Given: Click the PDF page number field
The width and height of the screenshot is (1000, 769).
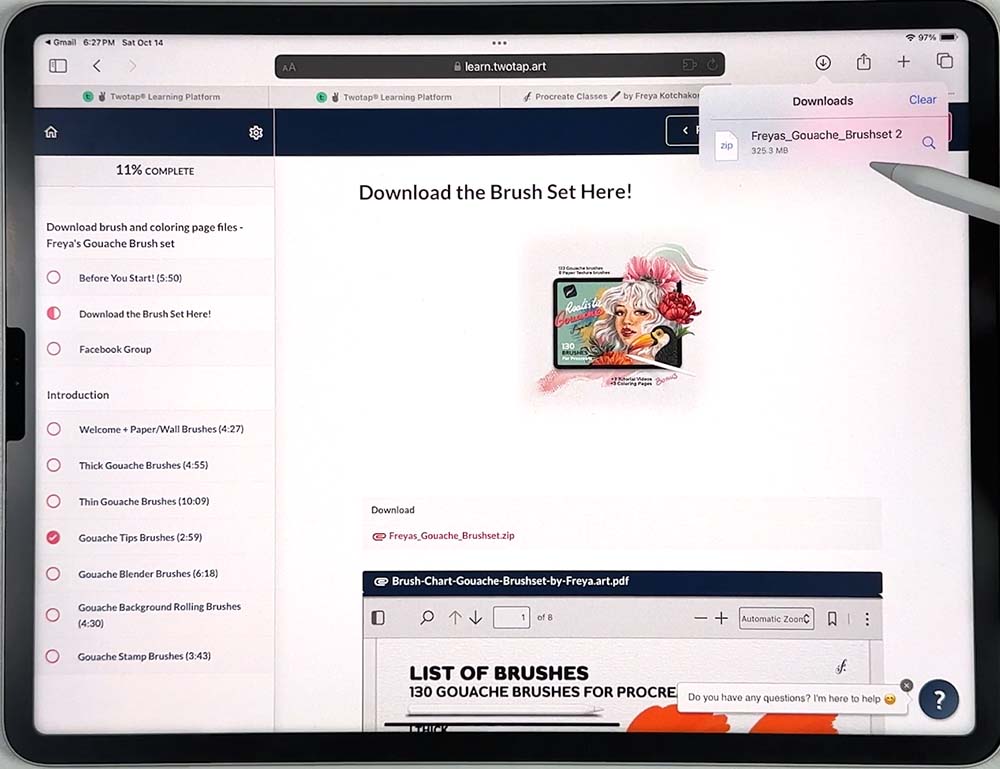Looking at the screenshot, I should [x=511, y=618].
